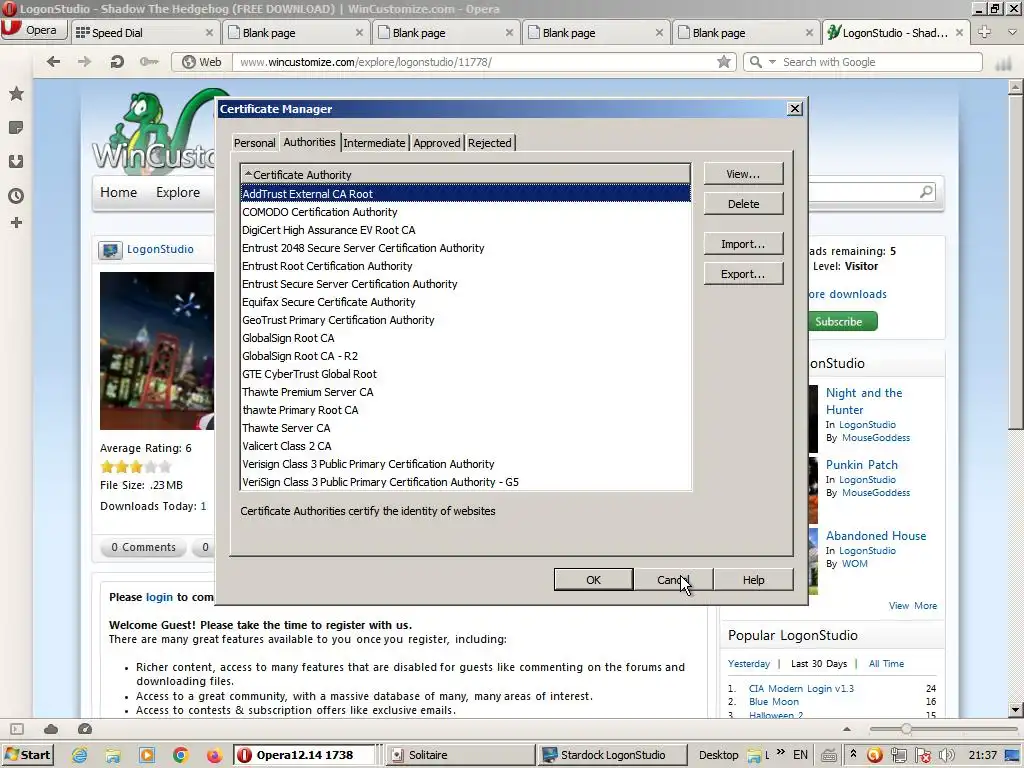Viewport: 1024px width, 768px height.
Task: Click the sidebar plus add-panel icon
Action: pyautogui.click(x=16, y=223)
